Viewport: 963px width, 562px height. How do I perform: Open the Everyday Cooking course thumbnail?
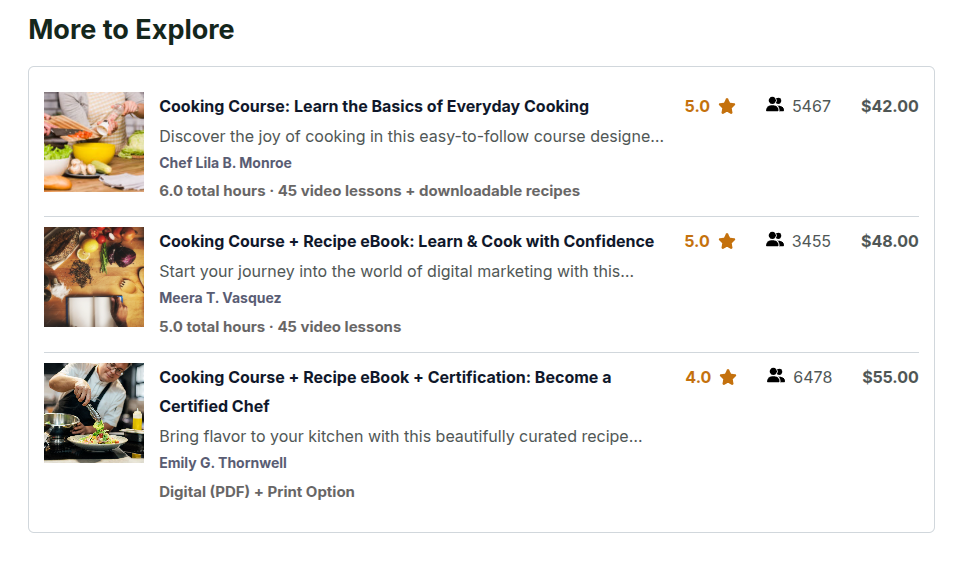(x=94, y=142)
